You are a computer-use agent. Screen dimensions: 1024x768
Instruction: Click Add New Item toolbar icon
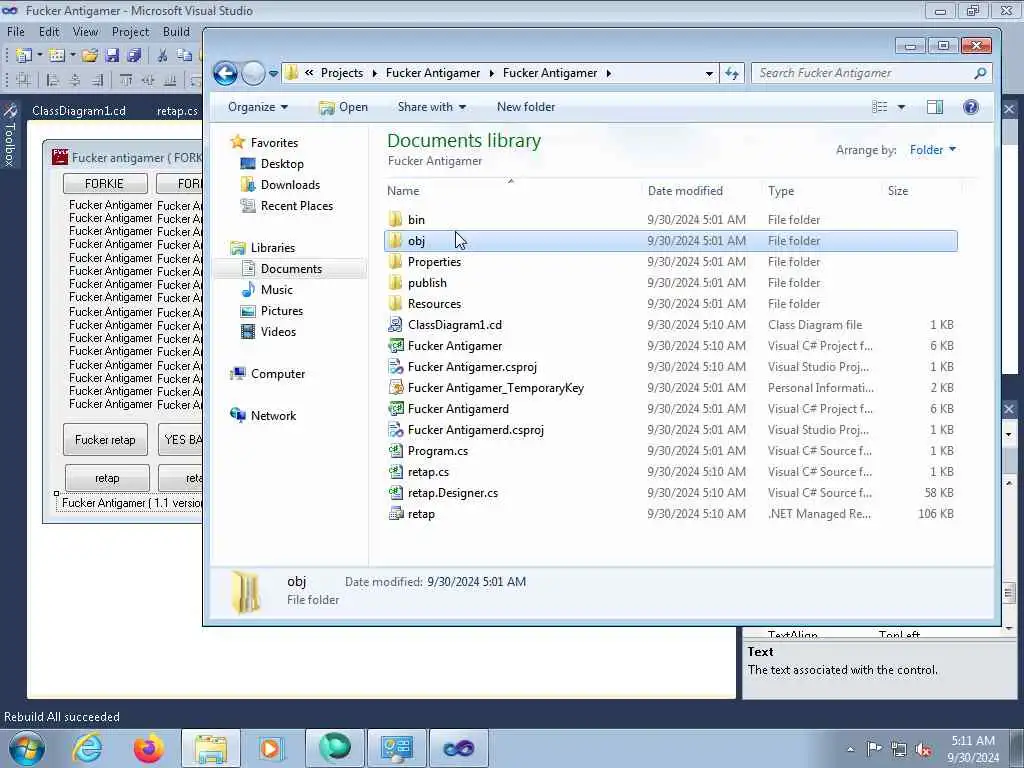57,56
